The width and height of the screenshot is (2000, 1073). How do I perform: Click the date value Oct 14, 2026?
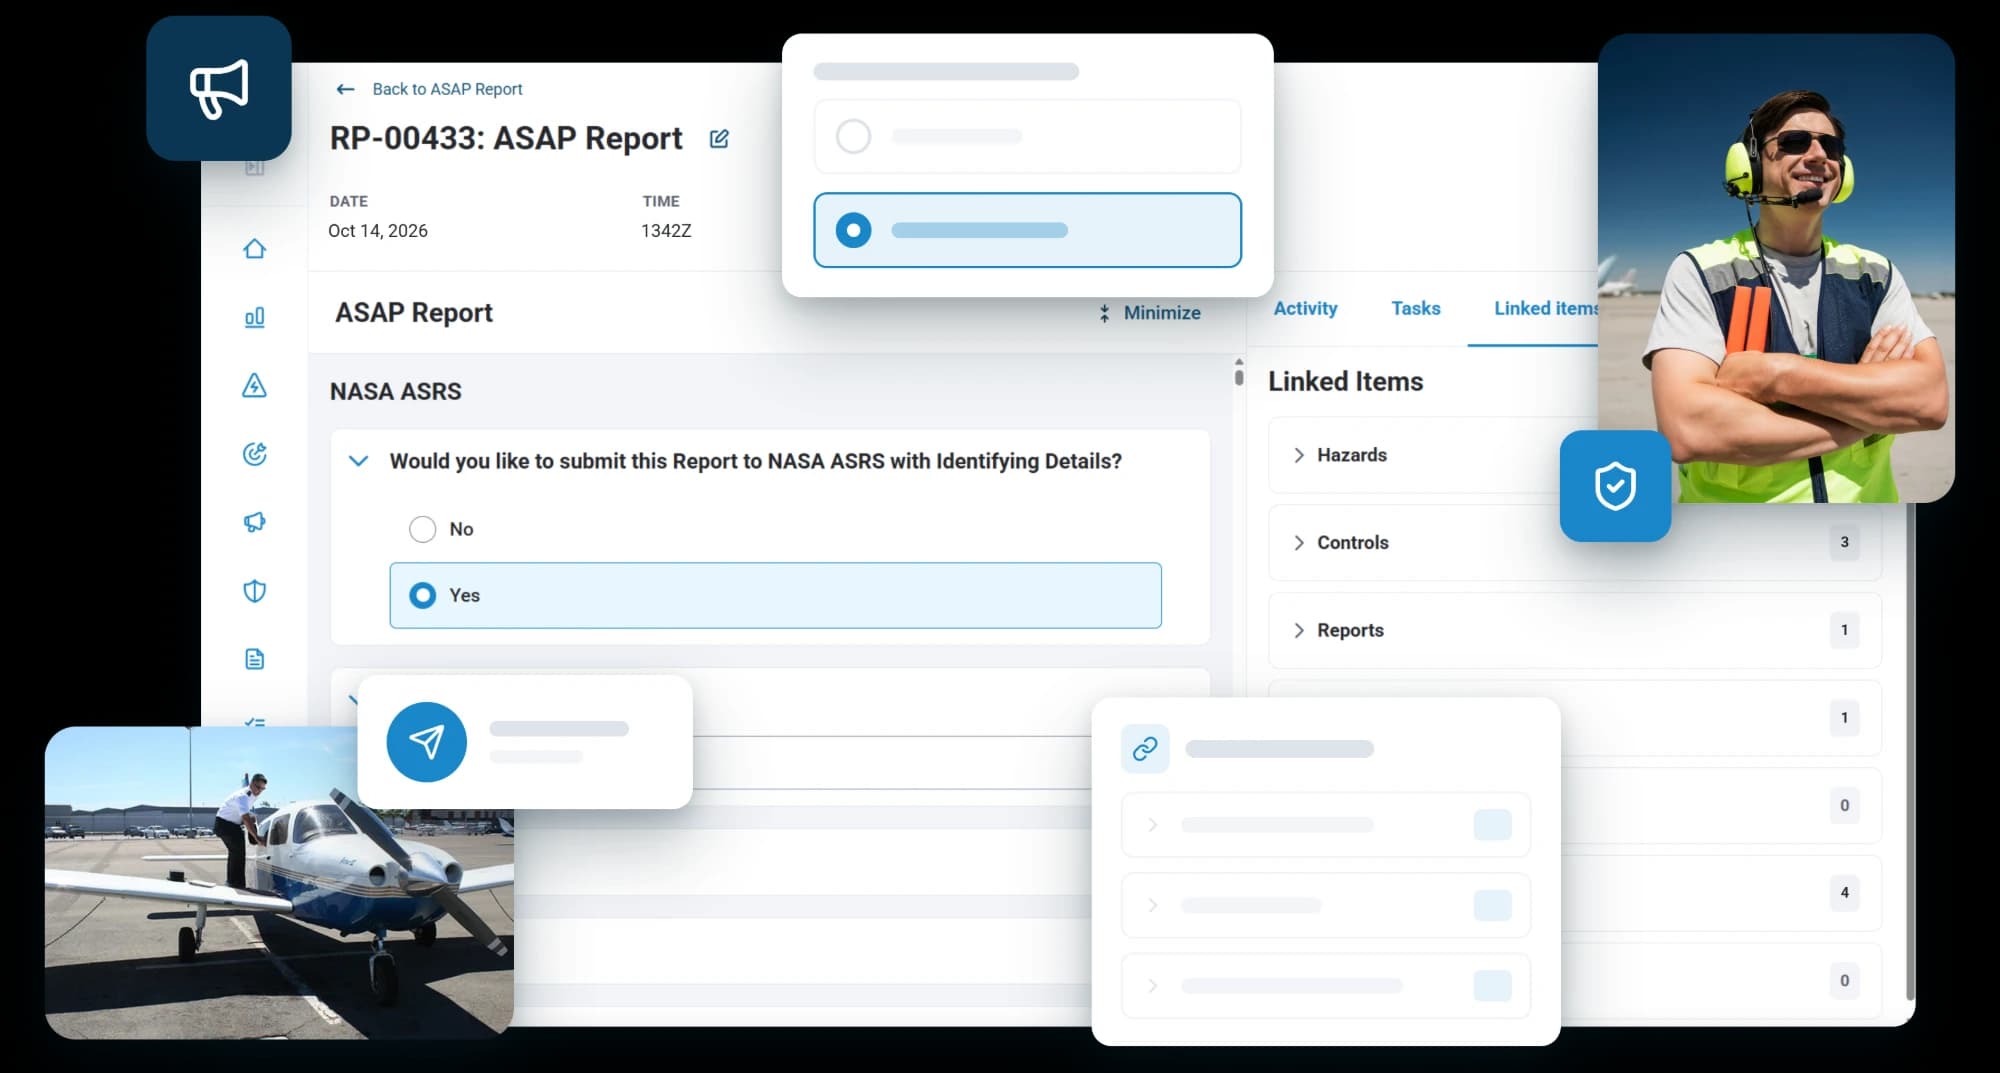378,231
